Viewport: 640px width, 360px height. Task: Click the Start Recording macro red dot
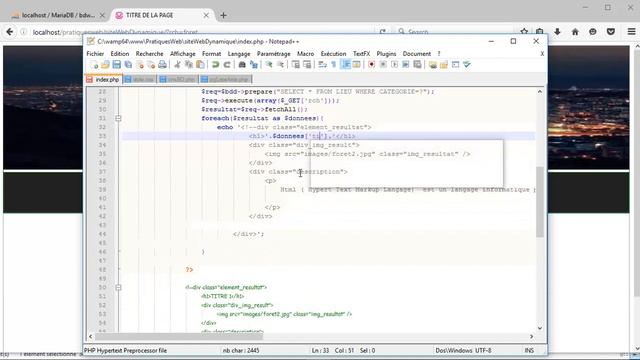371,64
